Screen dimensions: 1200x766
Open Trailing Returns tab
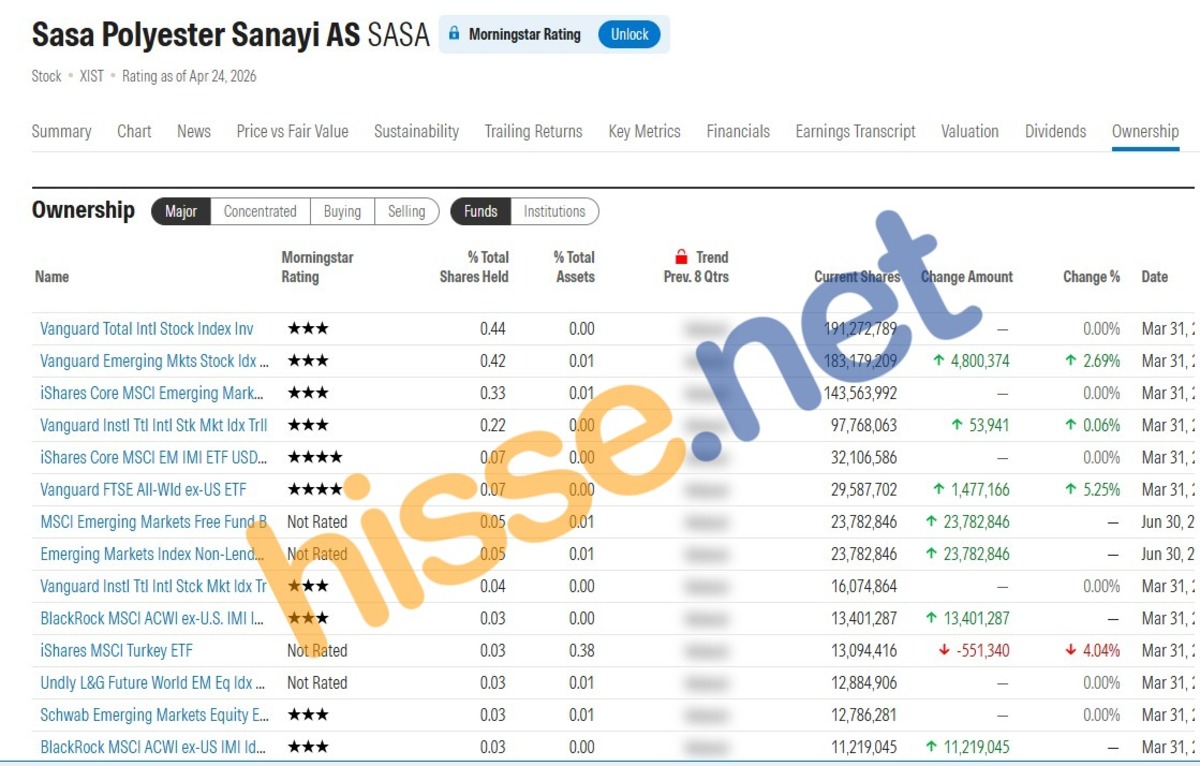coord(533,131)
